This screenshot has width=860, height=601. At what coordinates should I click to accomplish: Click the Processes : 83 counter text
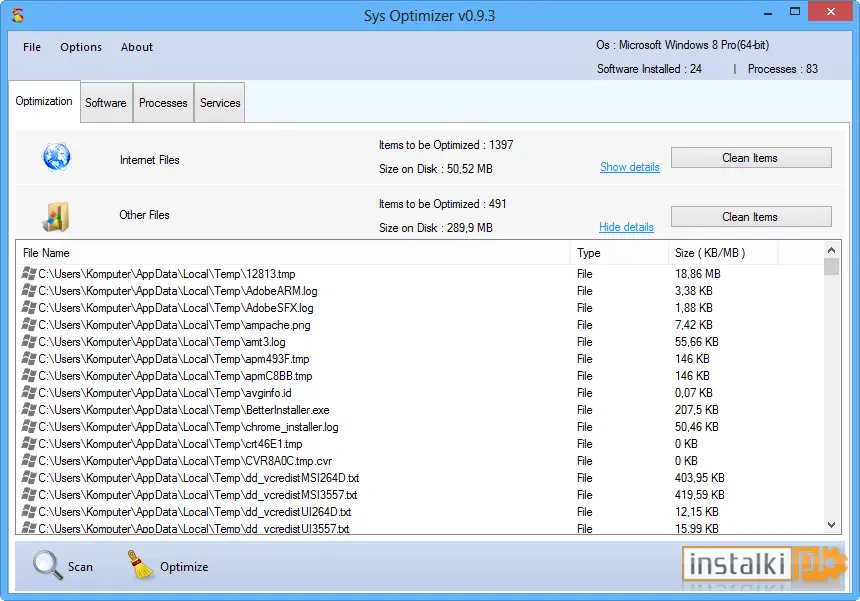pyautogui.click(x=783, y=69)
